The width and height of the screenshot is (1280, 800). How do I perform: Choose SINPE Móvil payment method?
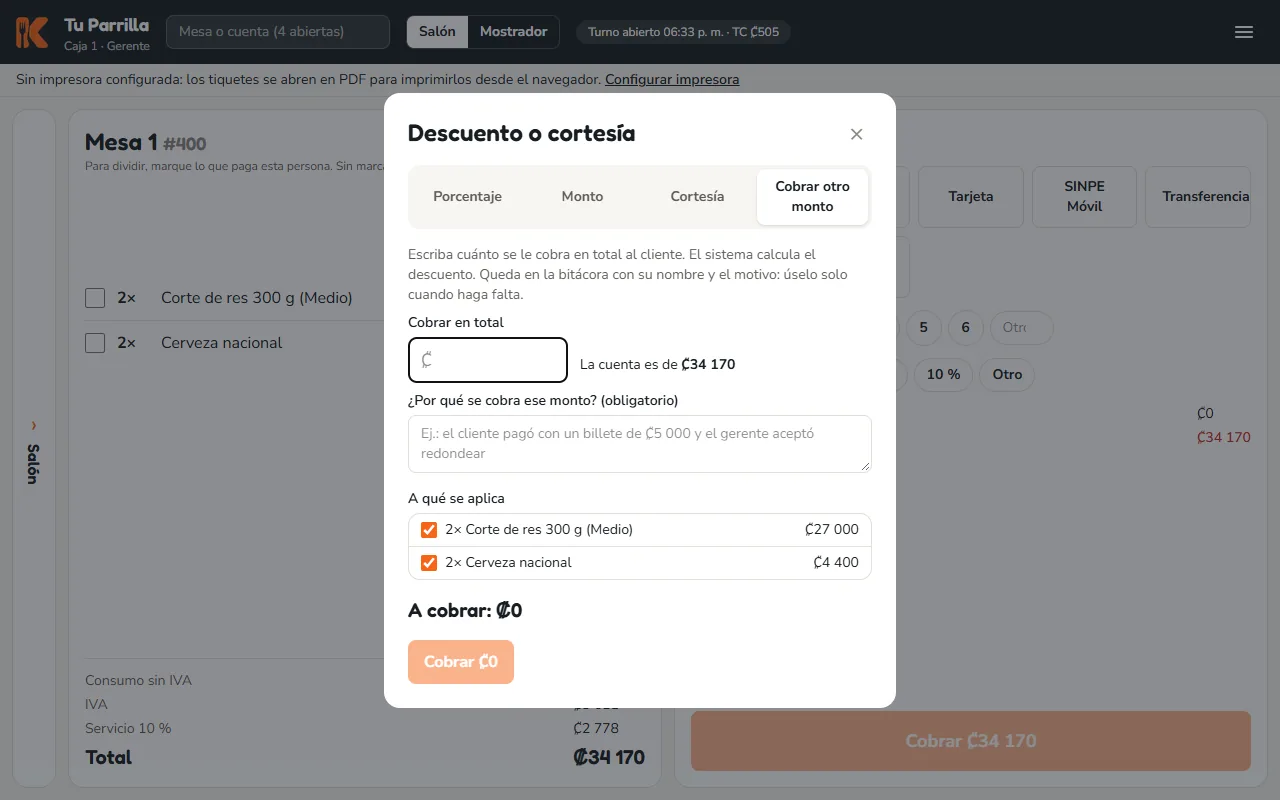(1084, 197)
